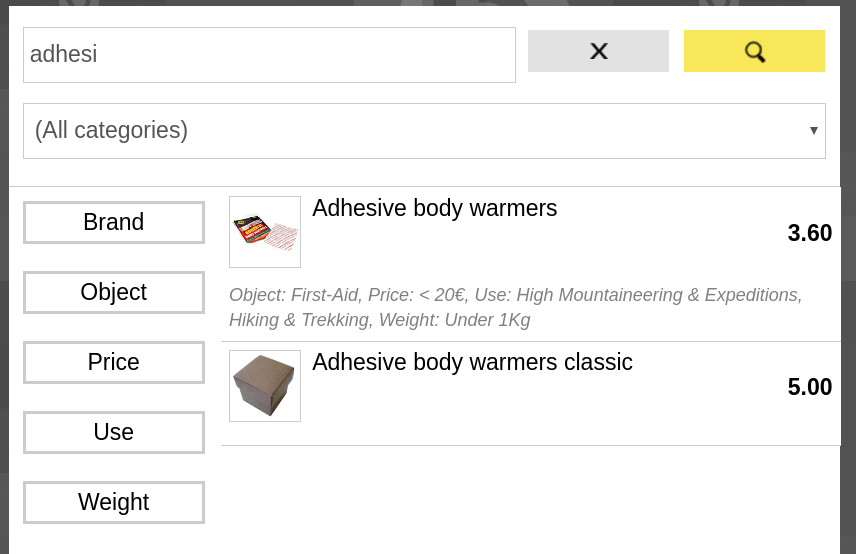Click the 3.60 price of the first result
Screen dimensions: 856x554
[x=809, y=233]
